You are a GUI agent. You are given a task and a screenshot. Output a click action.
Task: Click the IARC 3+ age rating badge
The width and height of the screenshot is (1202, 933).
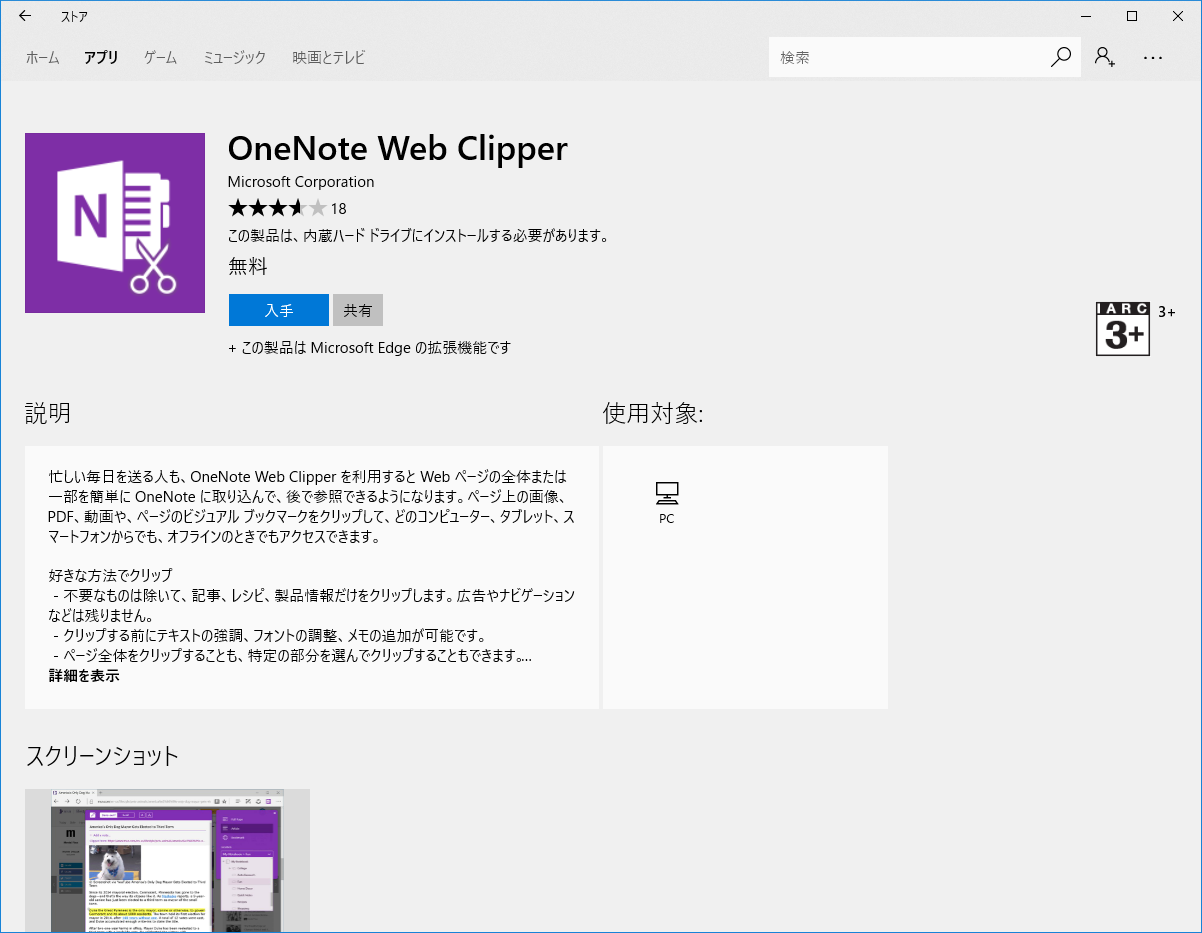click(1122, 328)
